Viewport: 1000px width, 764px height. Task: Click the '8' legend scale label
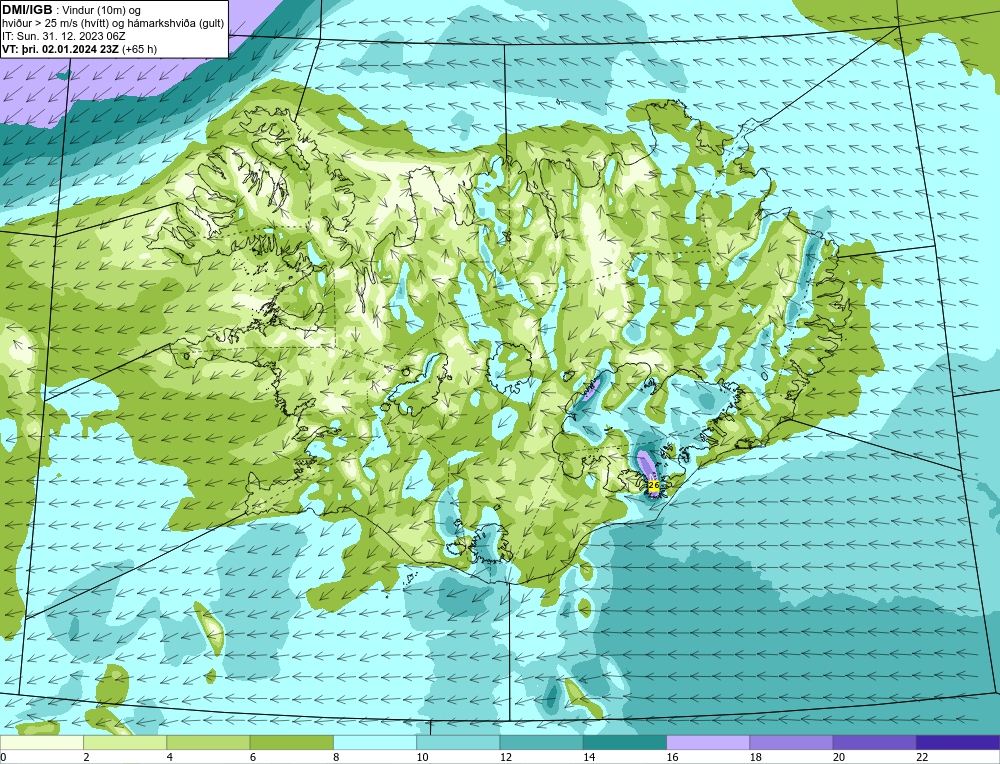pos(336,757)
